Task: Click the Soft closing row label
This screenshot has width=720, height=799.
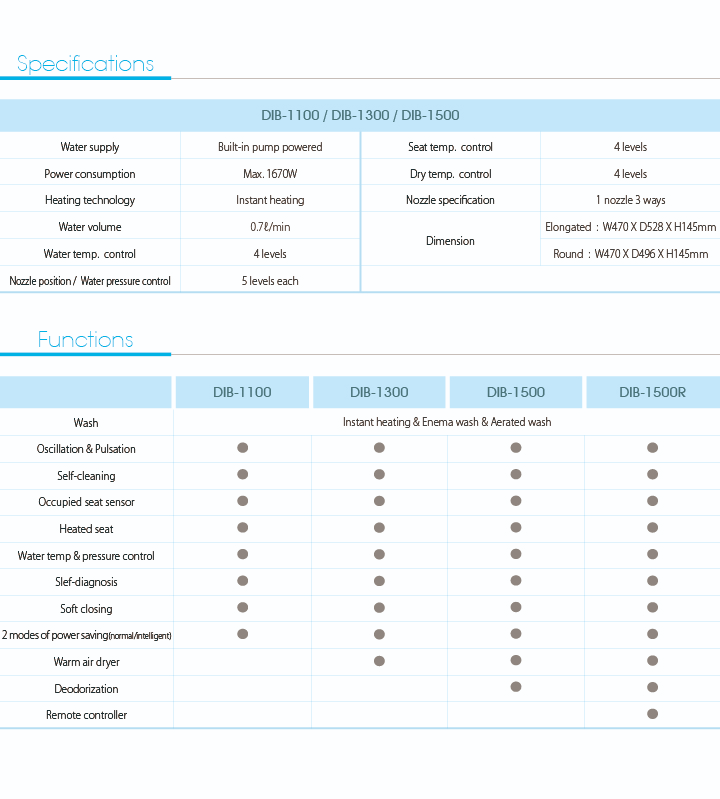Action: click(86, 608)
